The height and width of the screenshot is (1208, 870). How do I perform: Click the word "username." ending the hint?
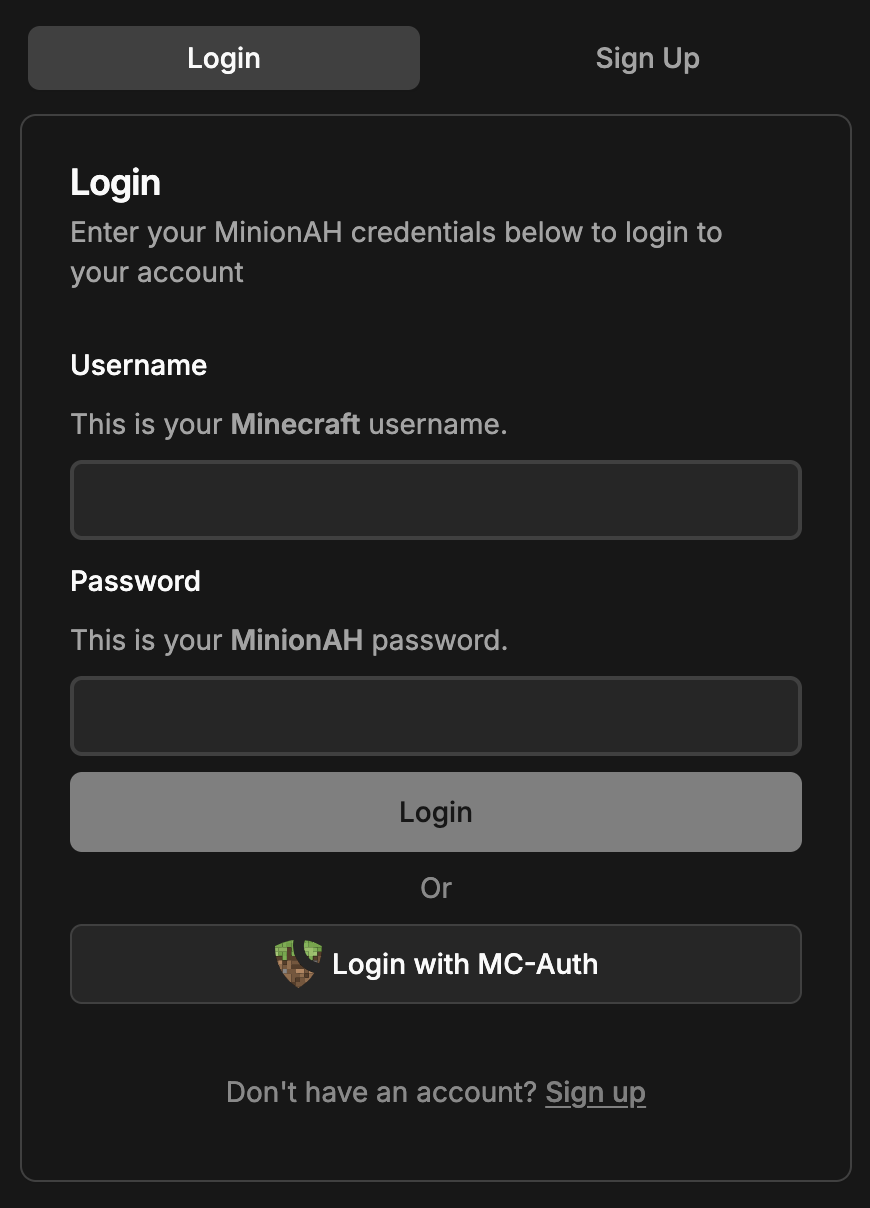click(438, 424)
